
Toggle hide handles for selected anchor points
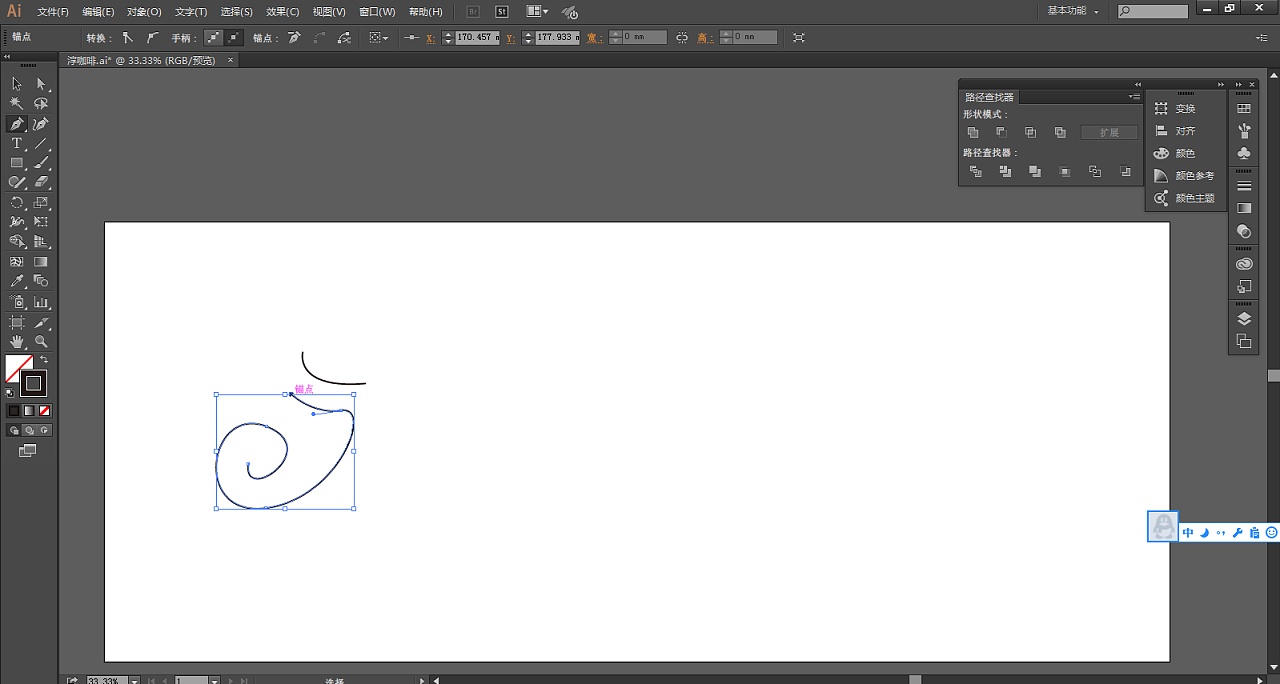[233, 37]
